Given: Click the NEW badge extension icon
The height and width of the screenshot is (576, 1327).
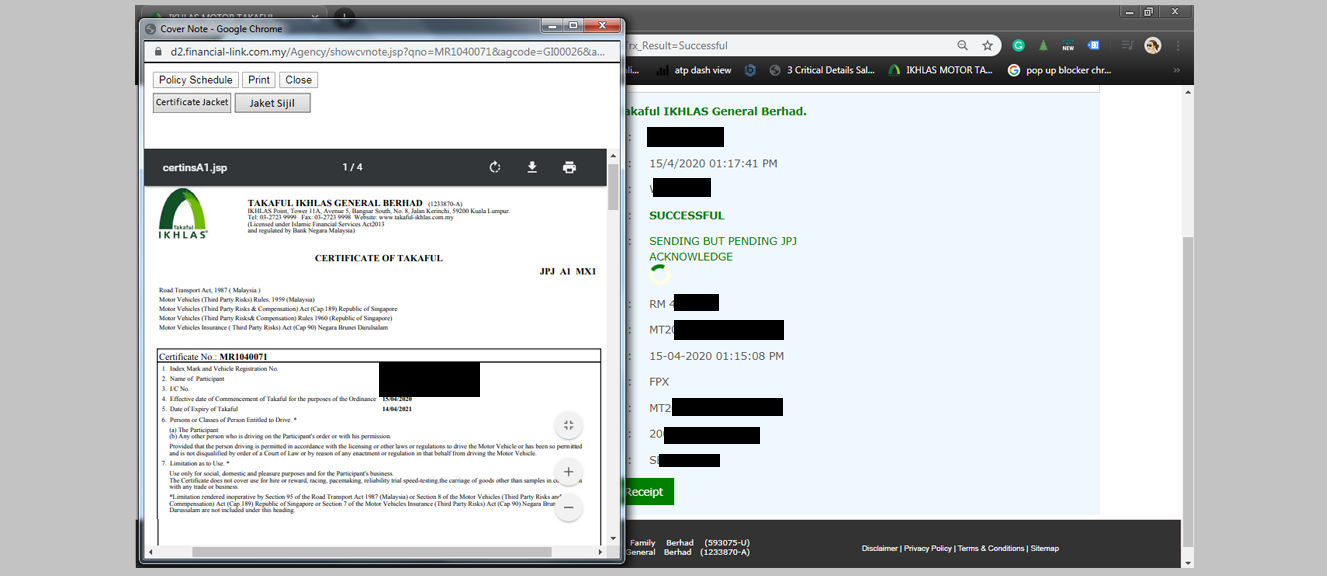Looking at the screenshot, I should pyautogui.click(x=1068, y=46).
